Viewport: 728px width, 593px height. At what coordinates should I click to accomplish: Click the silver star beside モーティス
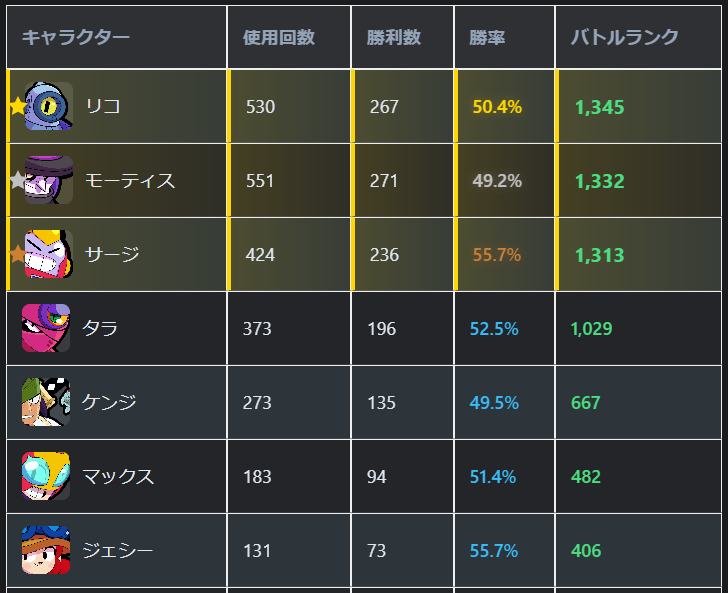tap(17, 181)
